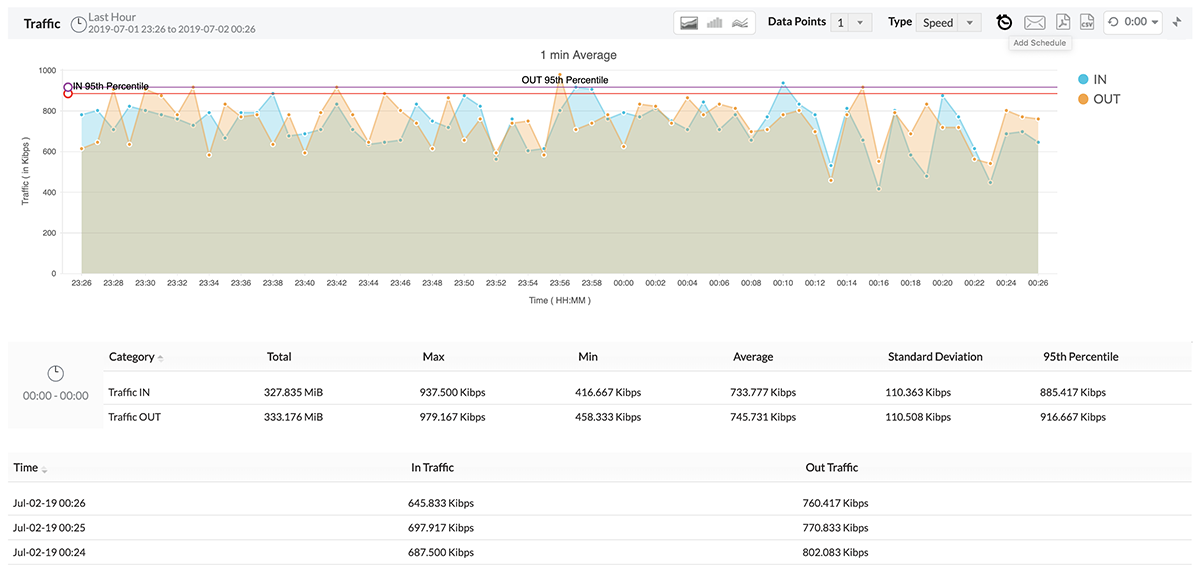Email the traffic report via envelope icon
This screenshot has height=568, width=1200.
point(1035,22)
